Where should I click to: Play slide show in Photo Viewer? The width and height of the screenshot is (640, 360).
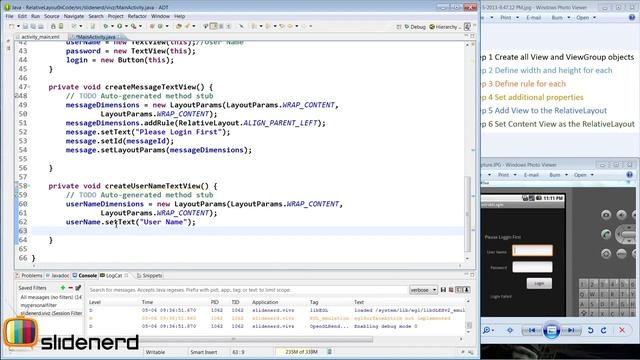pyautogui.click(x=551, y=330)
